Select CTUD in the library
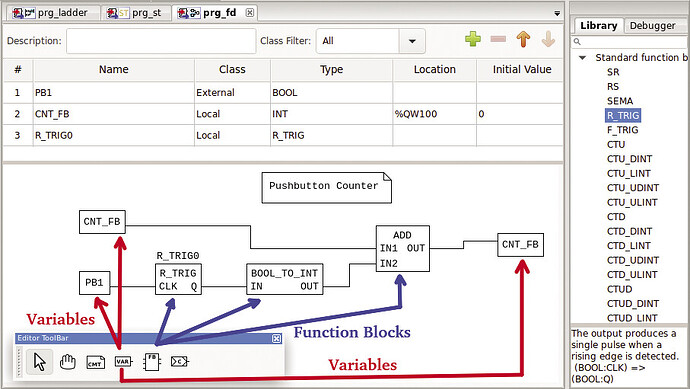Viewport: 690px width, 389px height. coord(619,289)
